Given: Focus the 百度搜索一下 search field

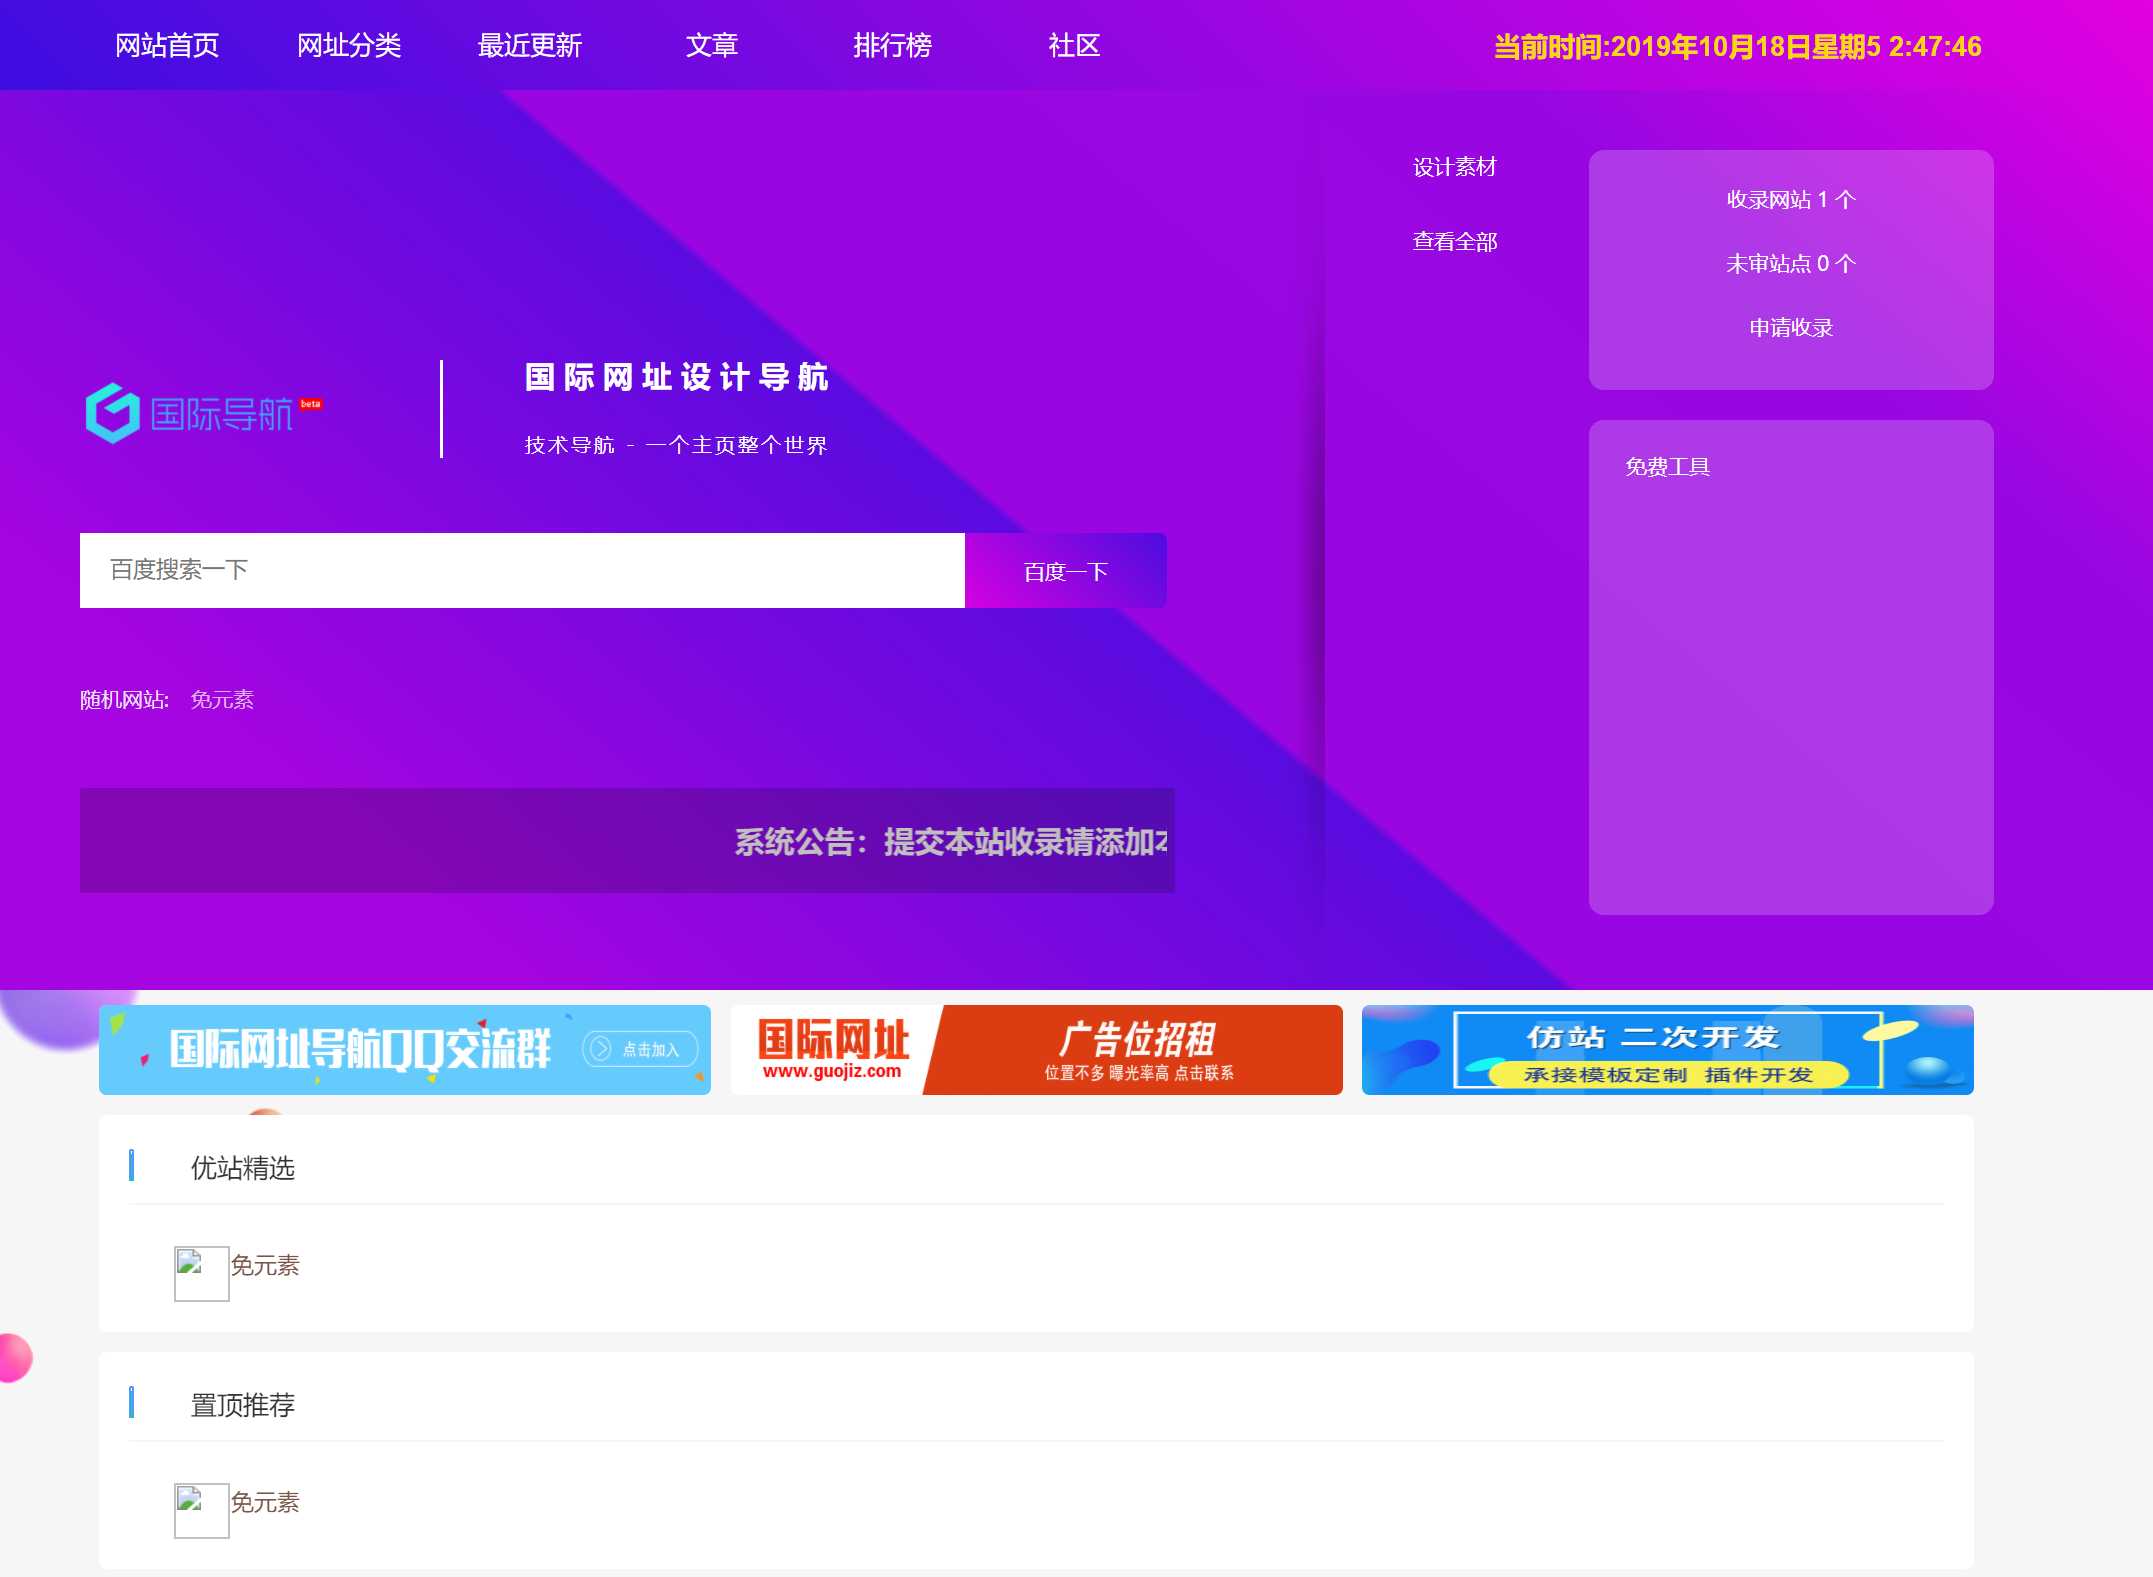Looking at the screenshot, I should pyautogui.click(x=521, y=570).
